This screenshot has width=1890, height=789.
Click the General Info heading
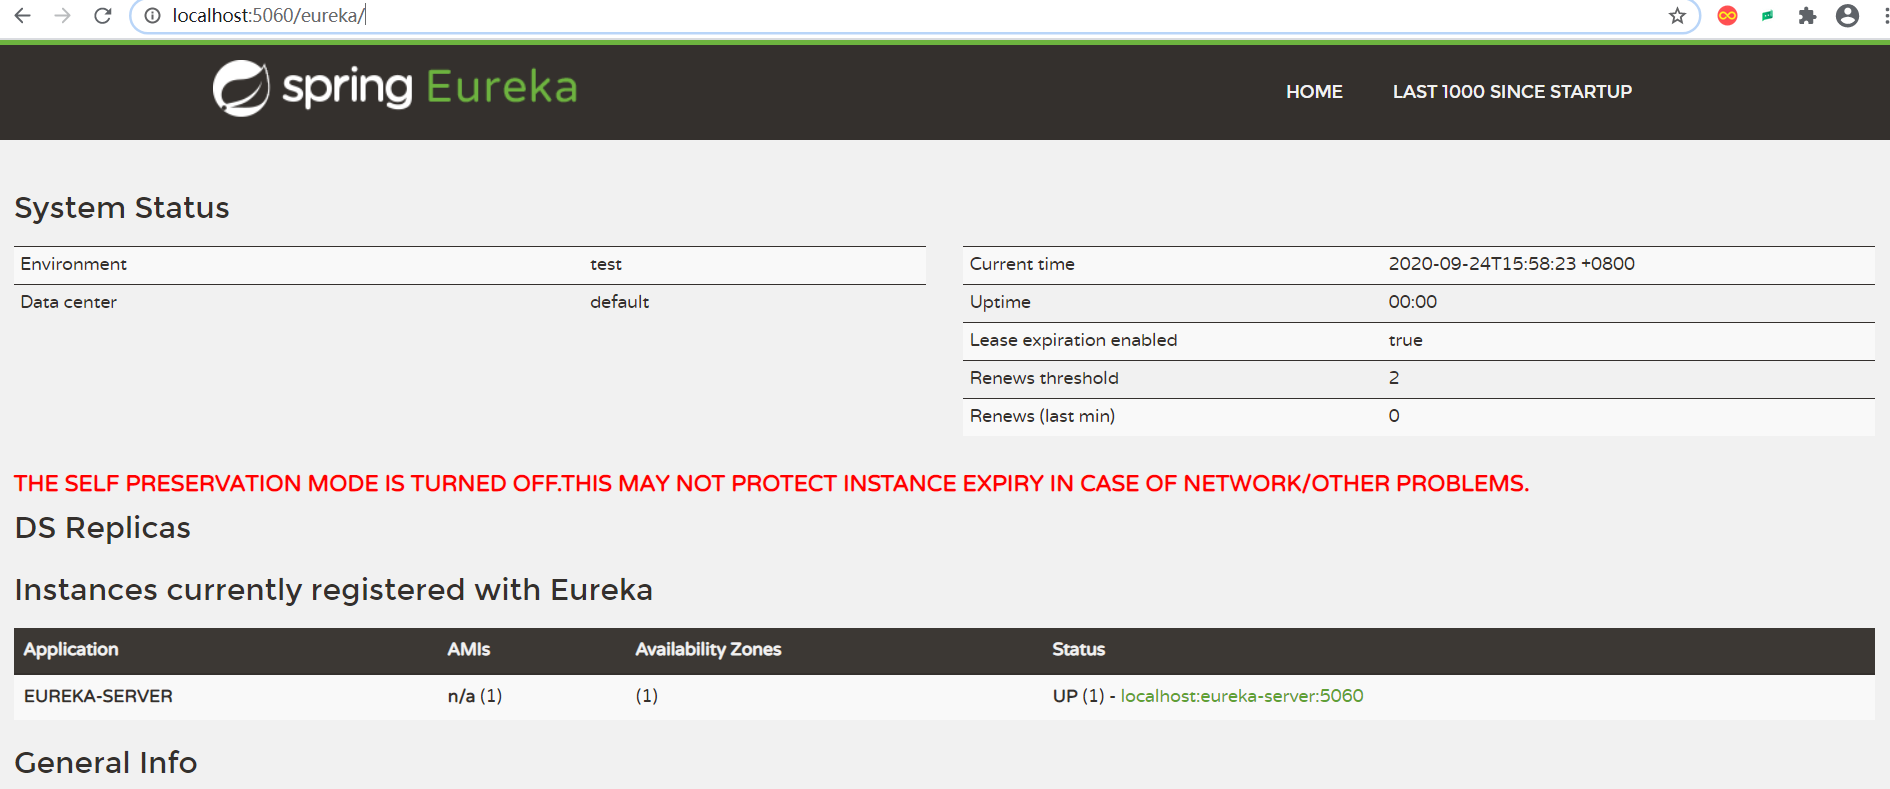(106, 763)
